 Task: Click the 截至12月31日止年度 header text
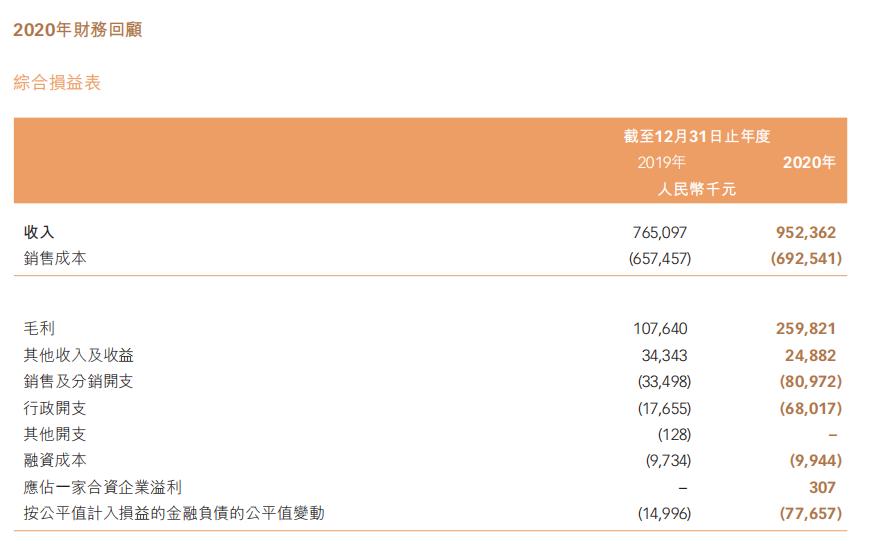[696, 136]
